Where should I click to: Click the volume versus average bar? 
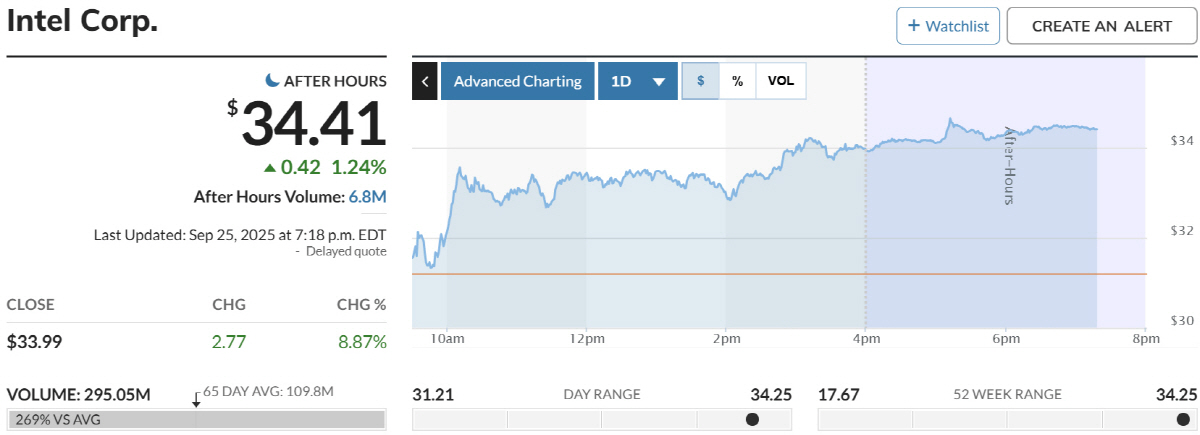tap(196, 419)
